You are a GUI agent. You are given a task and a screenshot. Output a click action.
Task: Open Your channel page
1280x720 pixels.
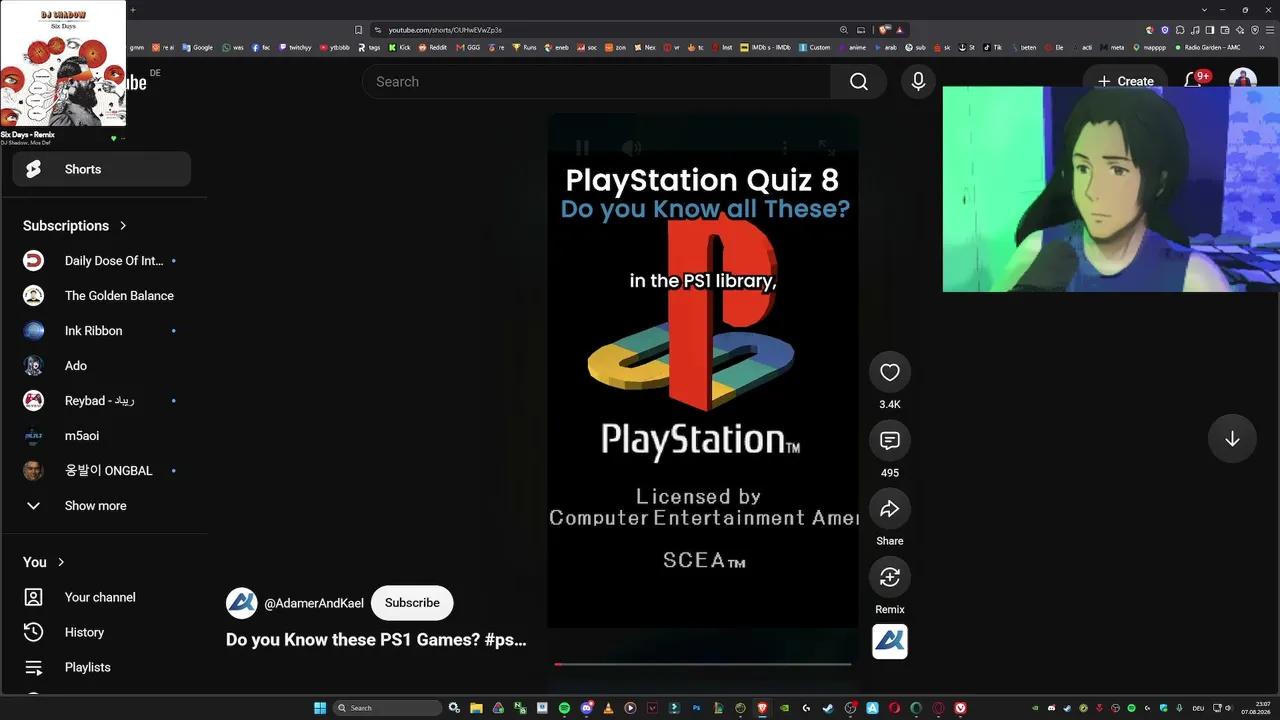click(x=101, y=597)
